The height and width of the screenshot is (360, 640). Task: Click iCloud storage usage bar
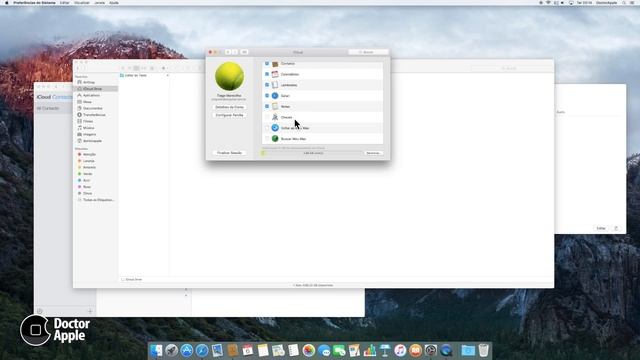click(312, 153)
